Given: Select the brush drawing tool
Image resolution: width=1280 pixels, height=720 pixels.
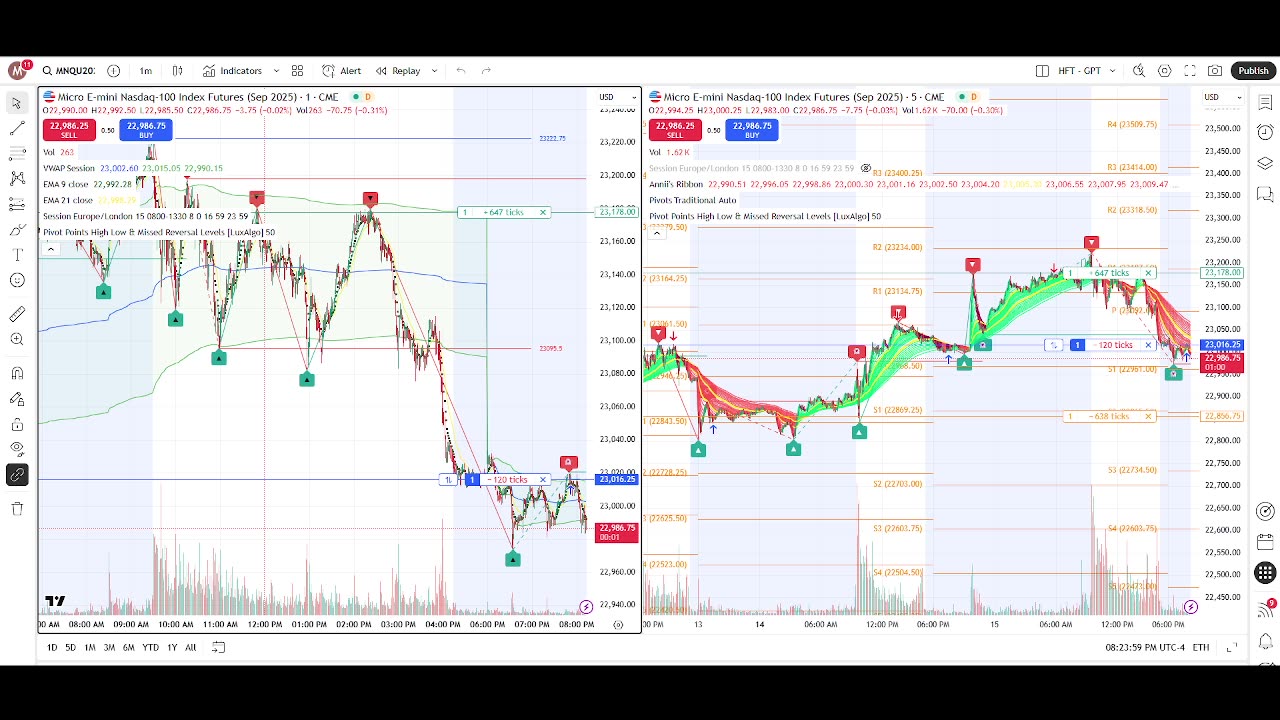Looking at the screenshot, I should pos(17,230).
